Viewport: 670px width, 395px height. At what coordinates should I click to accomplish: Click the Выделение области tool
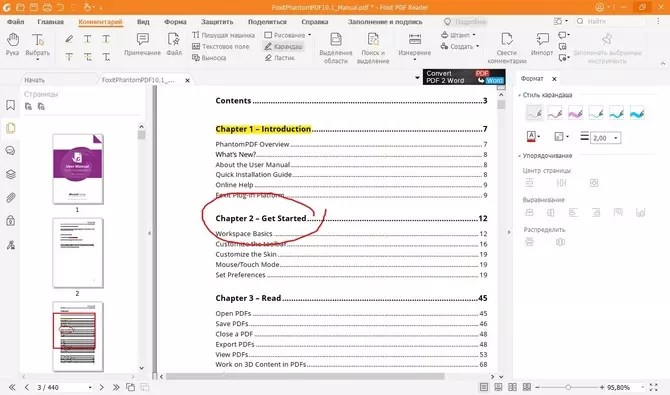click(336, 48)
